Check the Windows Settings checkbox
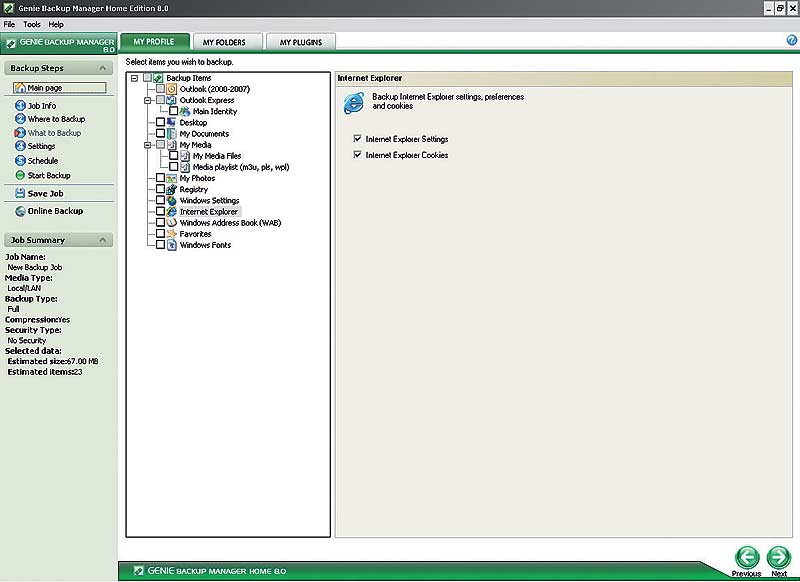The height and width of the screenshot is (582, 800). pos(160,200)
